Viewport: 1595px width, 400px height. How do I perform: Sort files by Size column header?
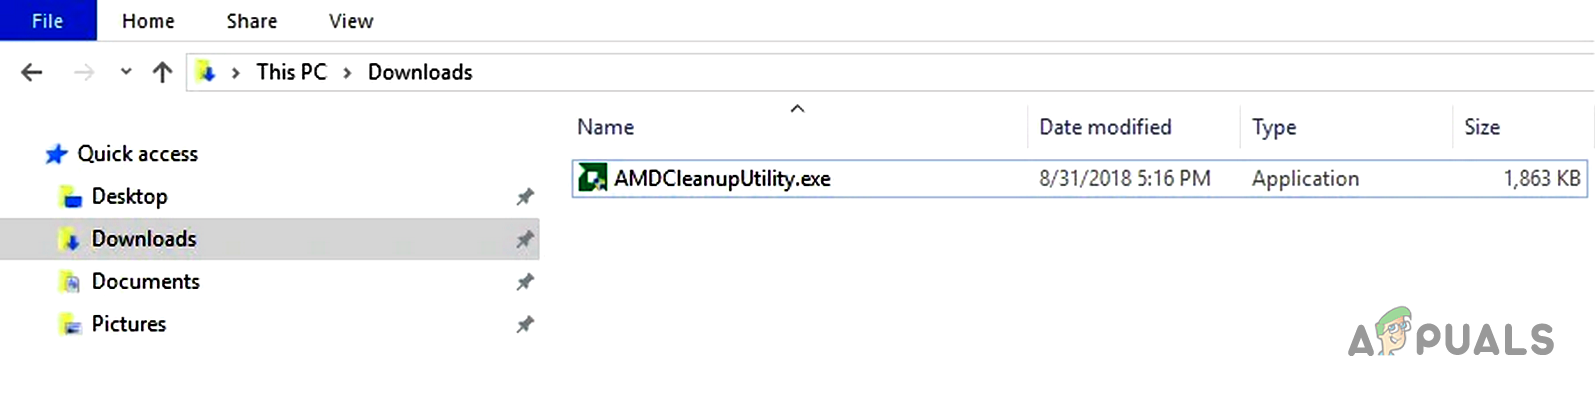coord(1482,127)
